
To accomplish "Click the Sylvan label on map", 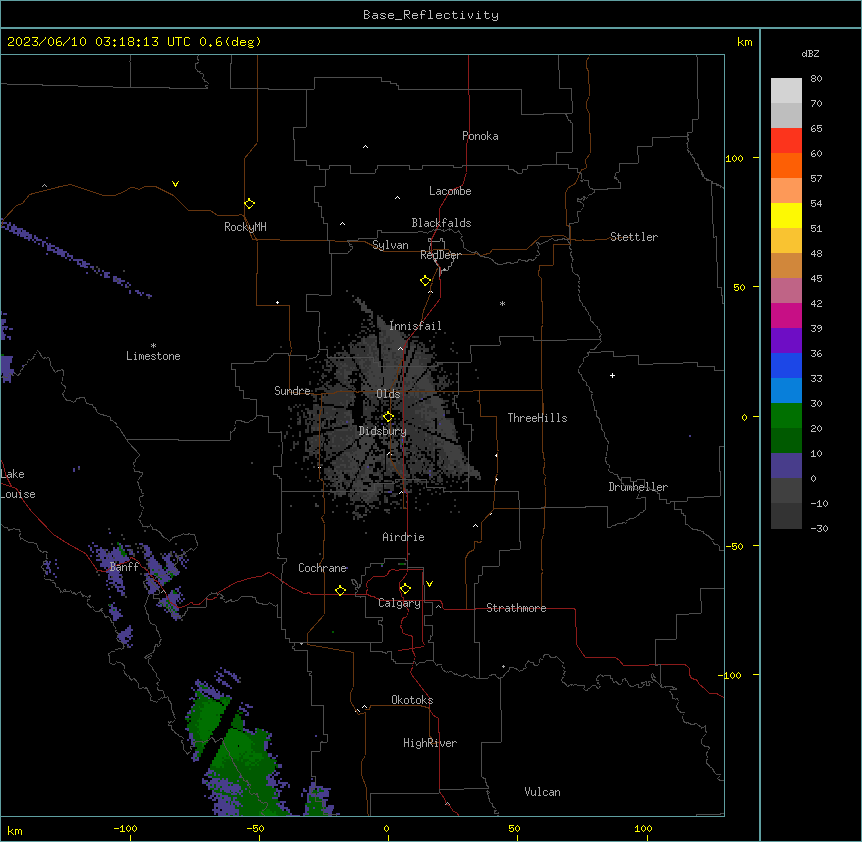I will 390,245.
